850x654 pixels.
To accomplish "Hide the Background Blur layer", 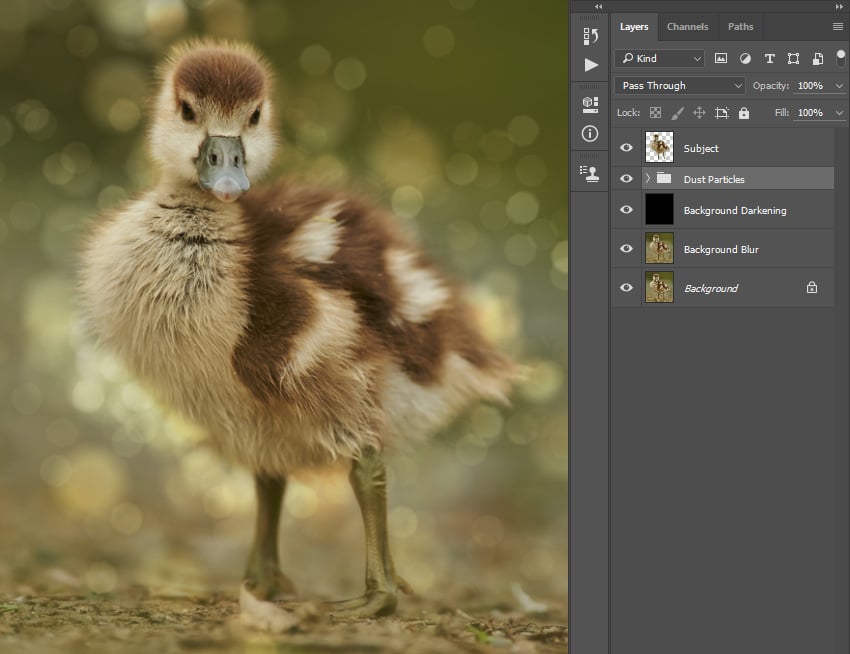I will coord(627,248).
